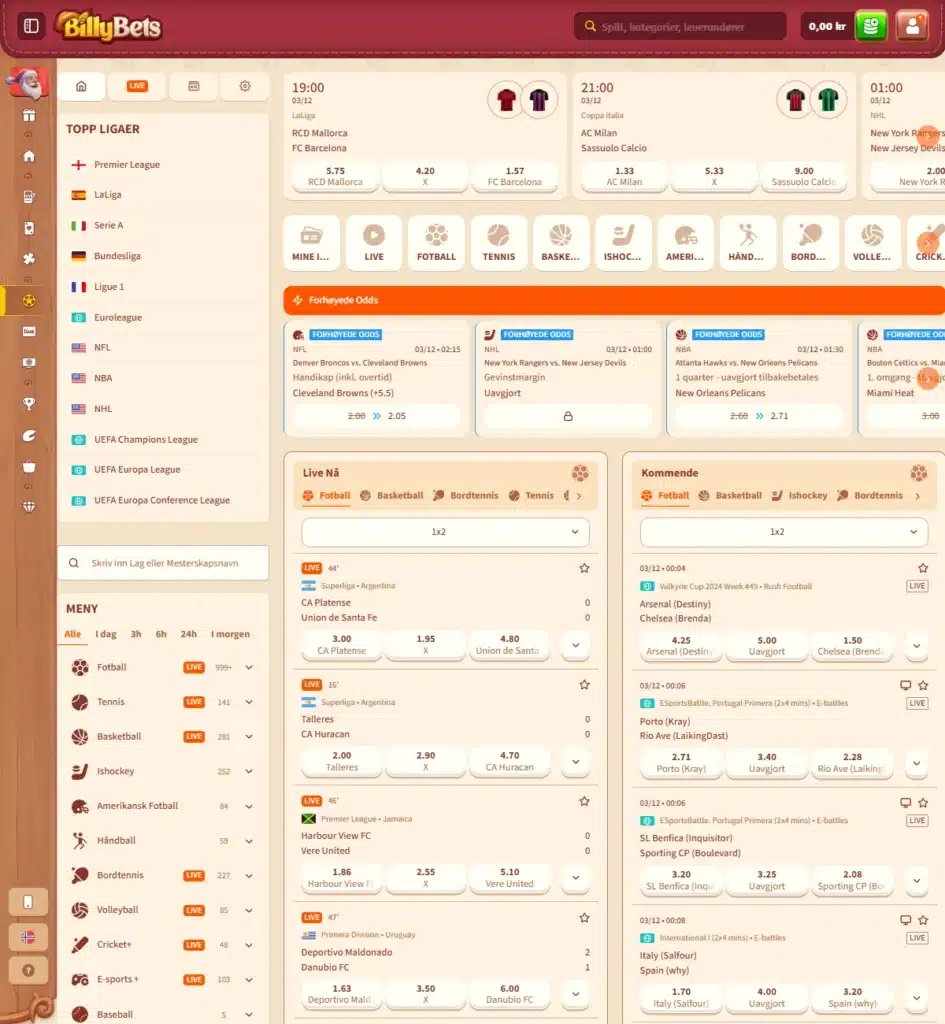Image resolution: width=945 pixels, height=1024 pixels.
Task: Open UEFA Champions League link
Action: 146,440
